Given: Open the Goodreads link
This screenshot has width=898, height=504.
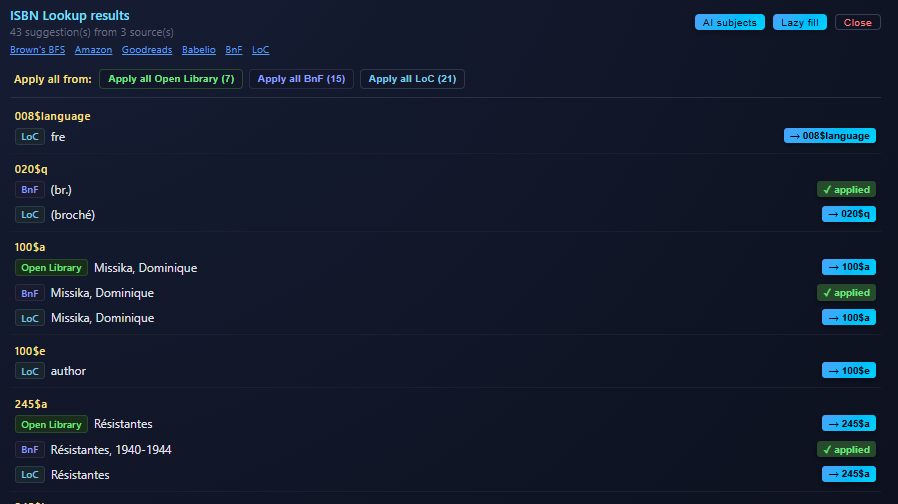Looking at the screenshot, I should point(147,50).
